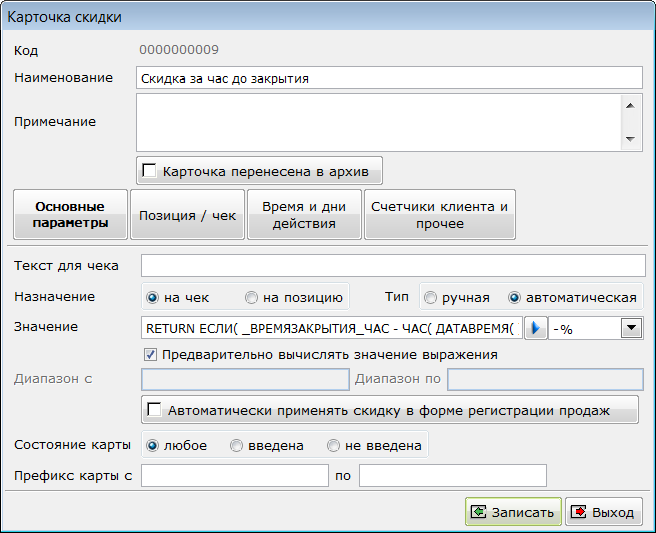656x533 pixels.
Task: Expand the -% value type dropdown
Action: (x=631, y=328)
